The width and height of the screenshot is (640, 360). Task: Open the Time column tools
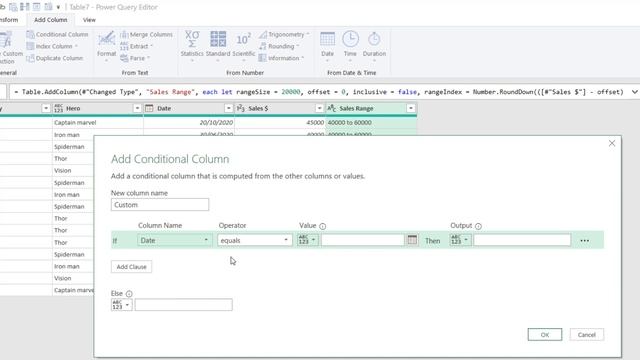(x=350, y=46)
